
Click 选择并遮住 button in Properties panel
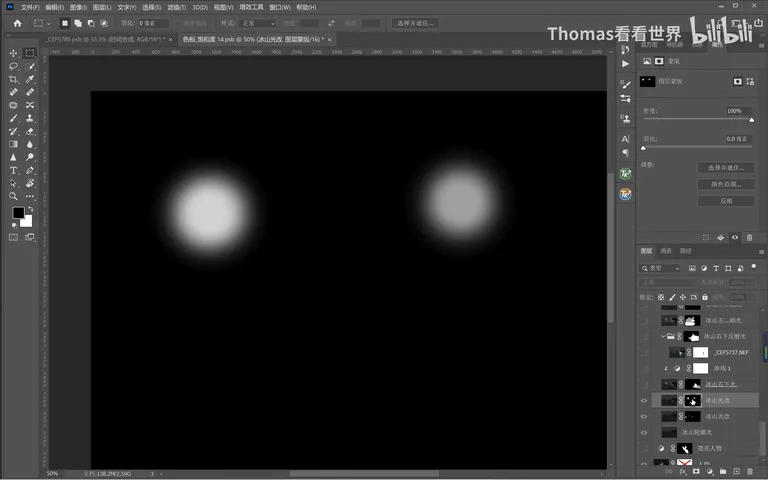pos(726,168)
